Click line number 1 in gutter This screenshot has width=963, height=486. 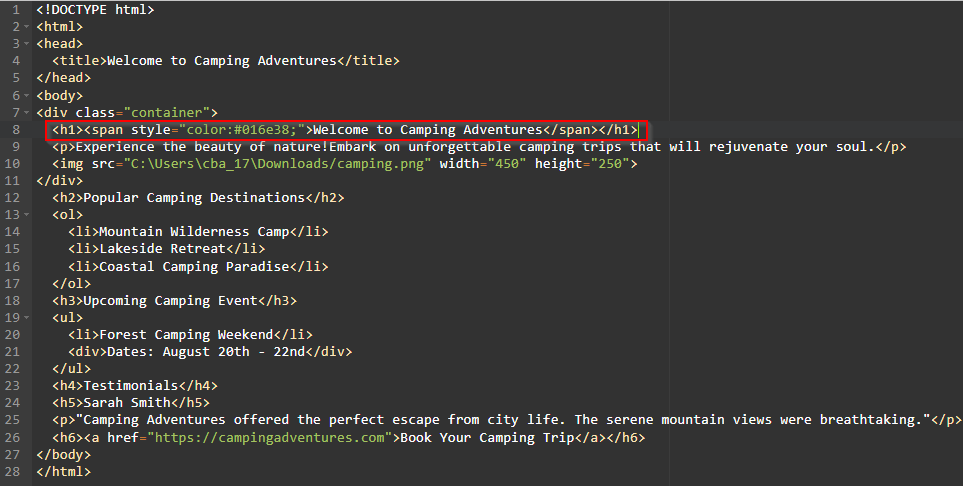[16, 10]
